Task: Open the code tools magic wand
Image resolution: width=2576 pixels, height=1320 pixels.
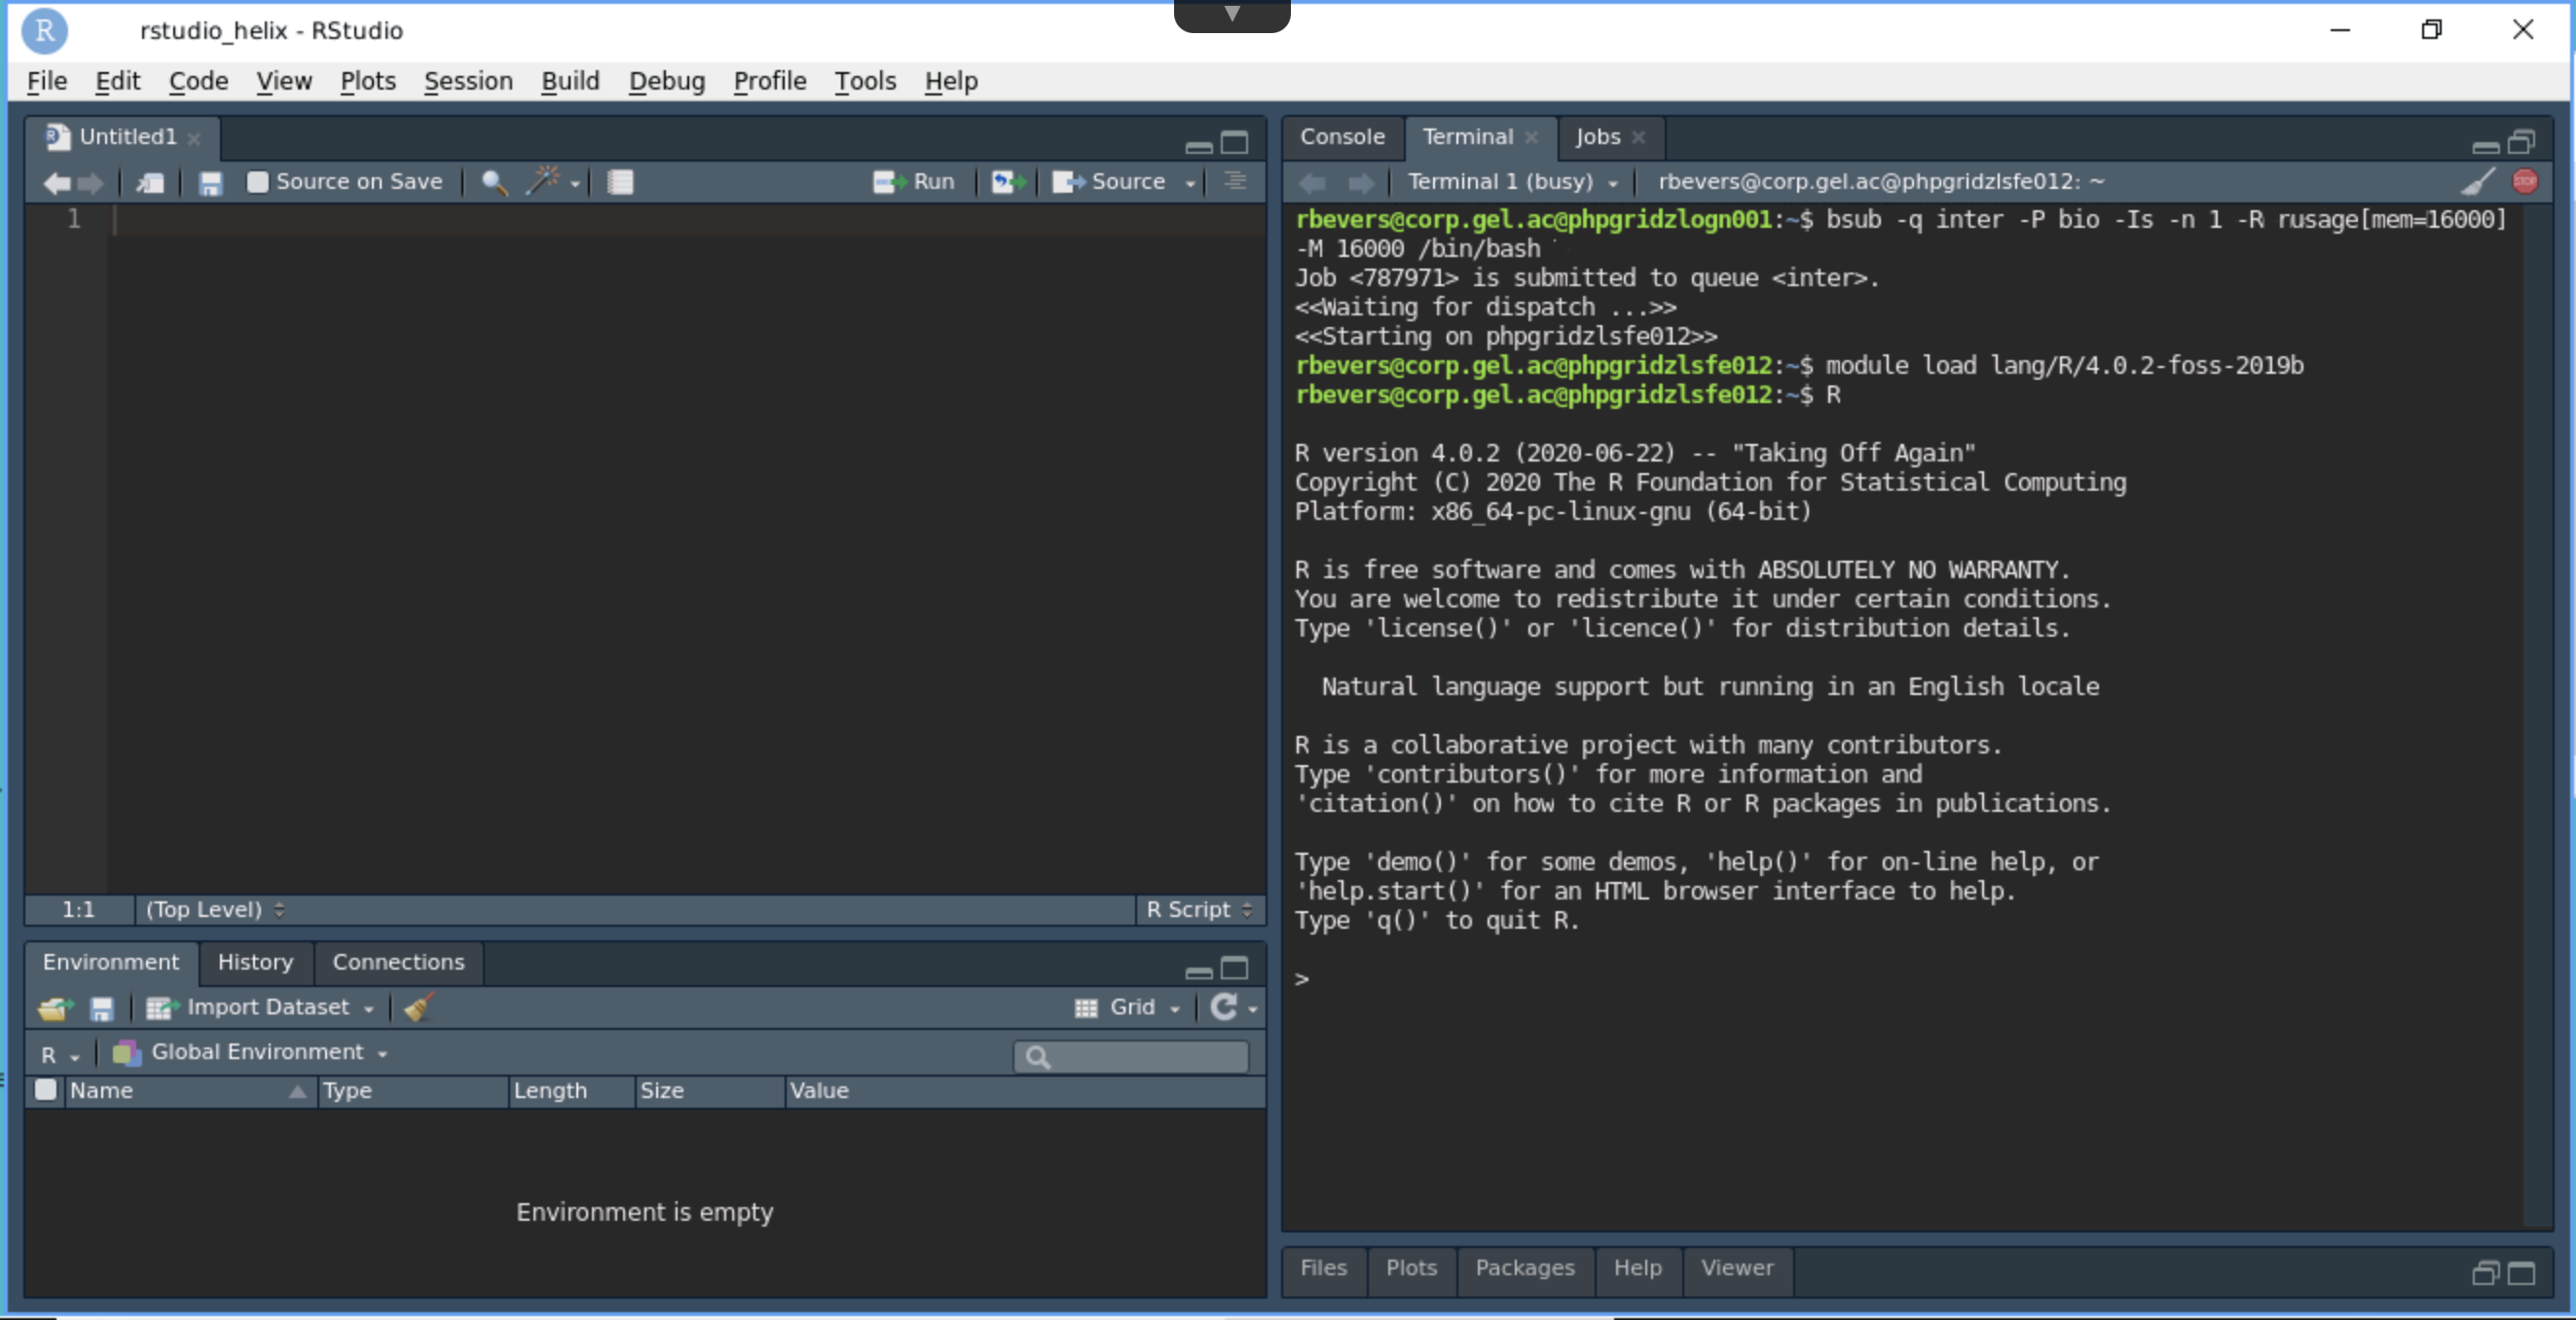Action: click(543, 181)
